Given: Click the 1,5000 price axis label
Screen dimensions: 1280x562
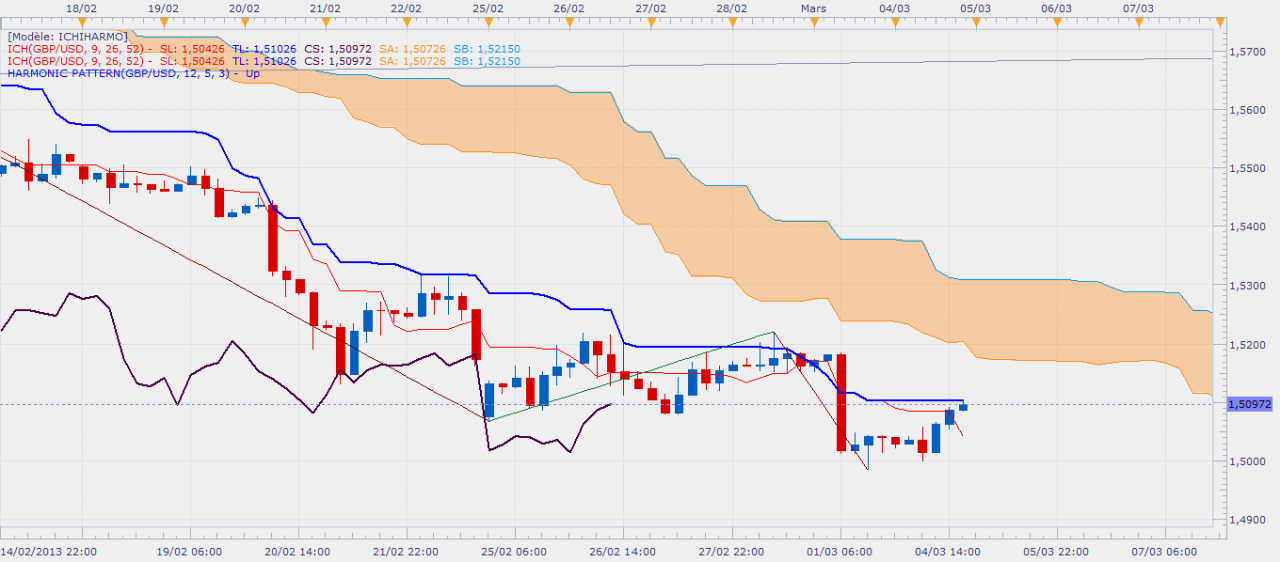Looking at the screenshot, I should pyautogui.click(x=1249, y=462).
